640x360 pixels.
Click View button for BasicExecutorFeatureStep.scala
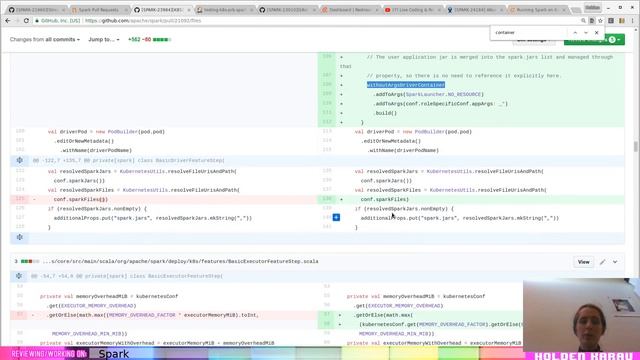[583, 262]
